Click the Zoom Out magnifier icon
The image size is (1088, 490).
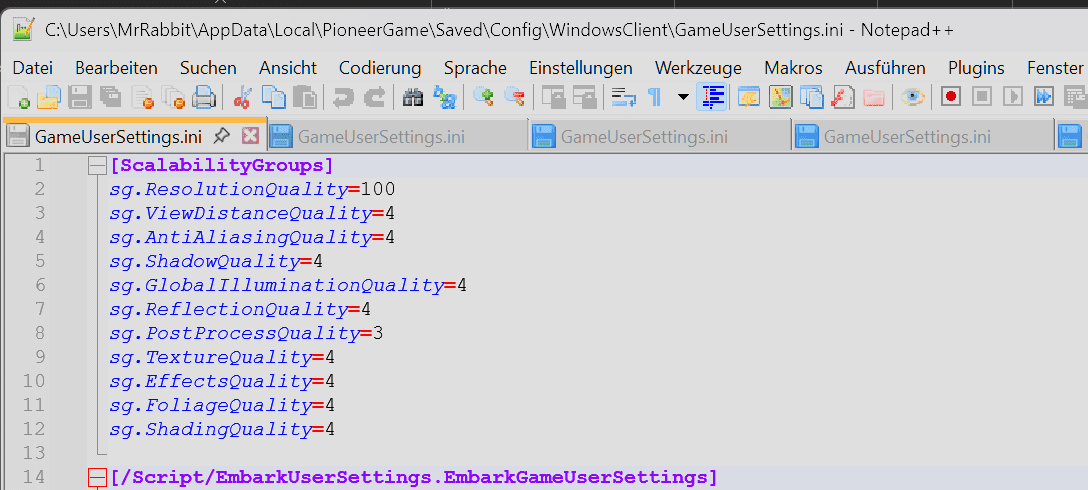click(515, 97)
